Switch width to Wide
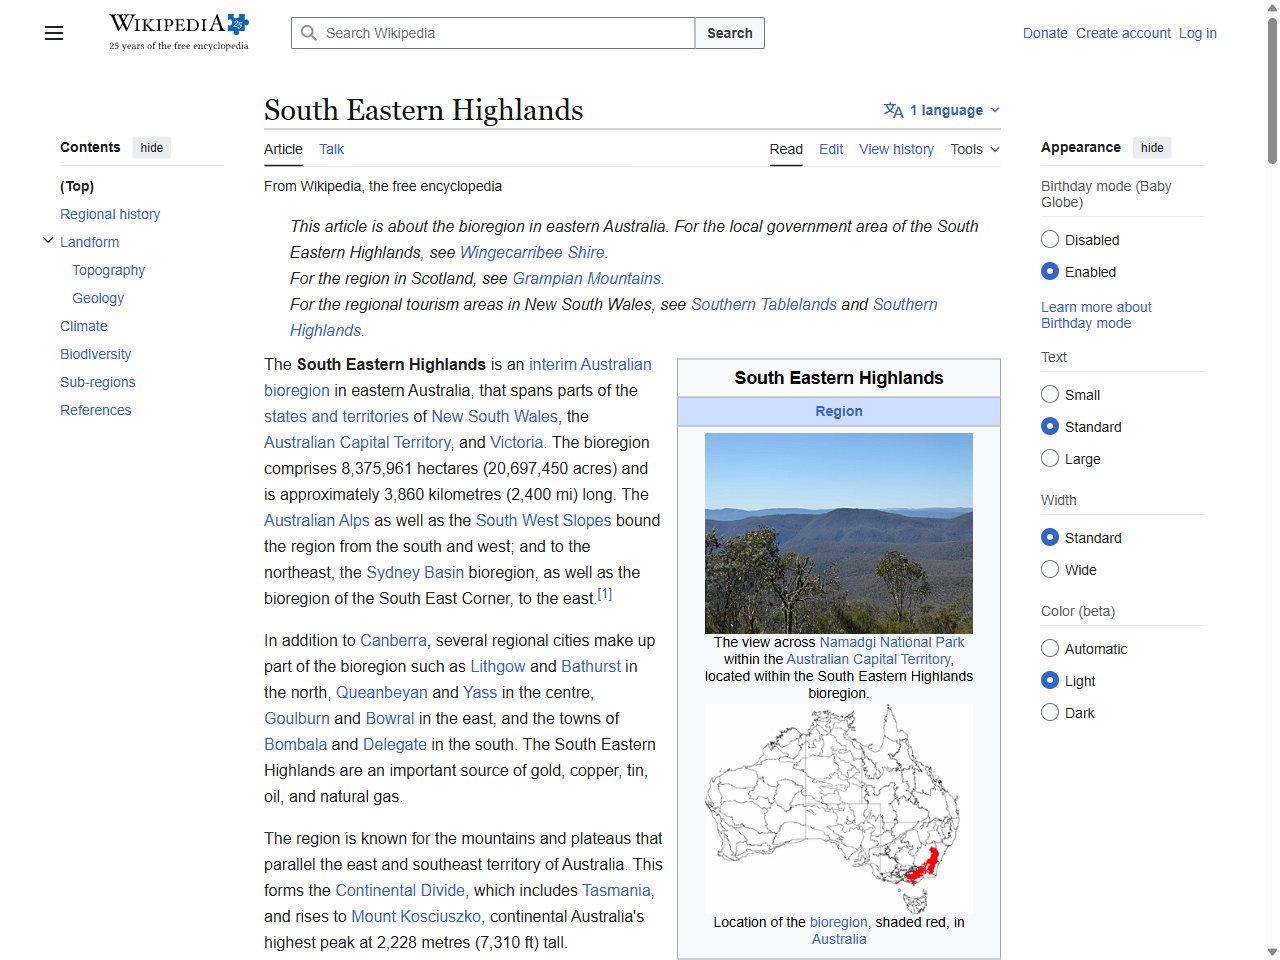Screen dimensions: 1280x960 pyautogui.click(x=1050, y=569)
